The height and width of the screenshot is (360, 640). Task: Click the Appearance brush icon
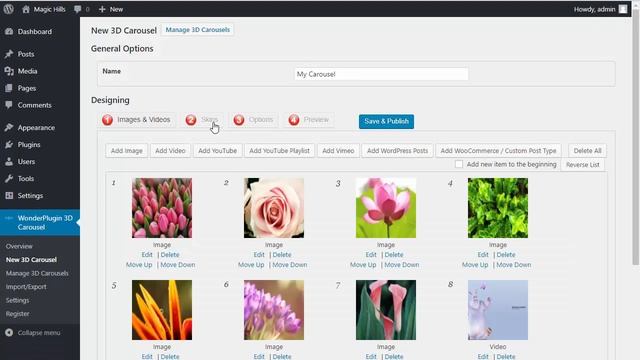(x=9, y=127)
